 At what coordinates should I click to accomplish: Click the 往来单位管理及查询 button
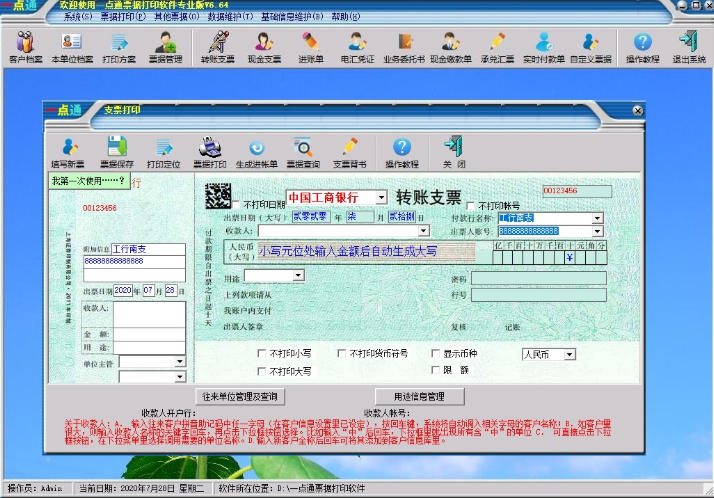tap(240, 396)
